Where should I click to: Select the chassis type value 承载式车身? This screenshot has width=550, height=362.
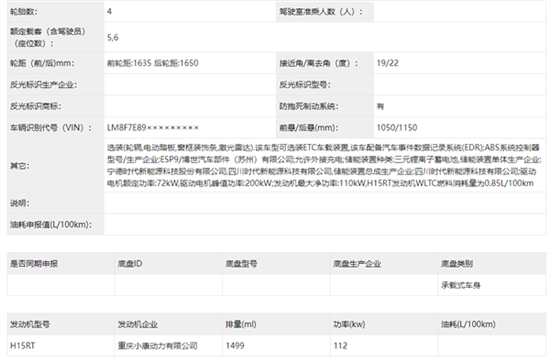[x=461, y=285]
